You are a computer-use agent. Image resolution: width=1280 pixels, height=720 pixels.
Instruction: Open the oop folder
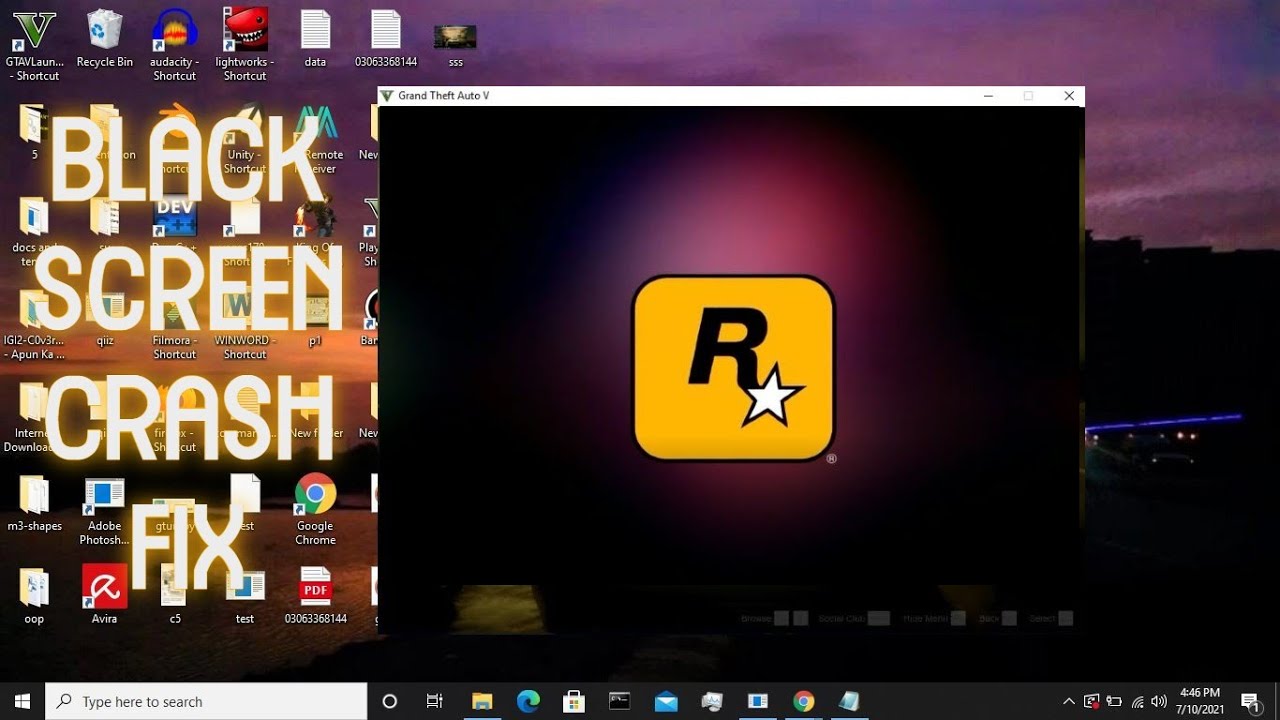pyautogui.click(x=34, y=596)
